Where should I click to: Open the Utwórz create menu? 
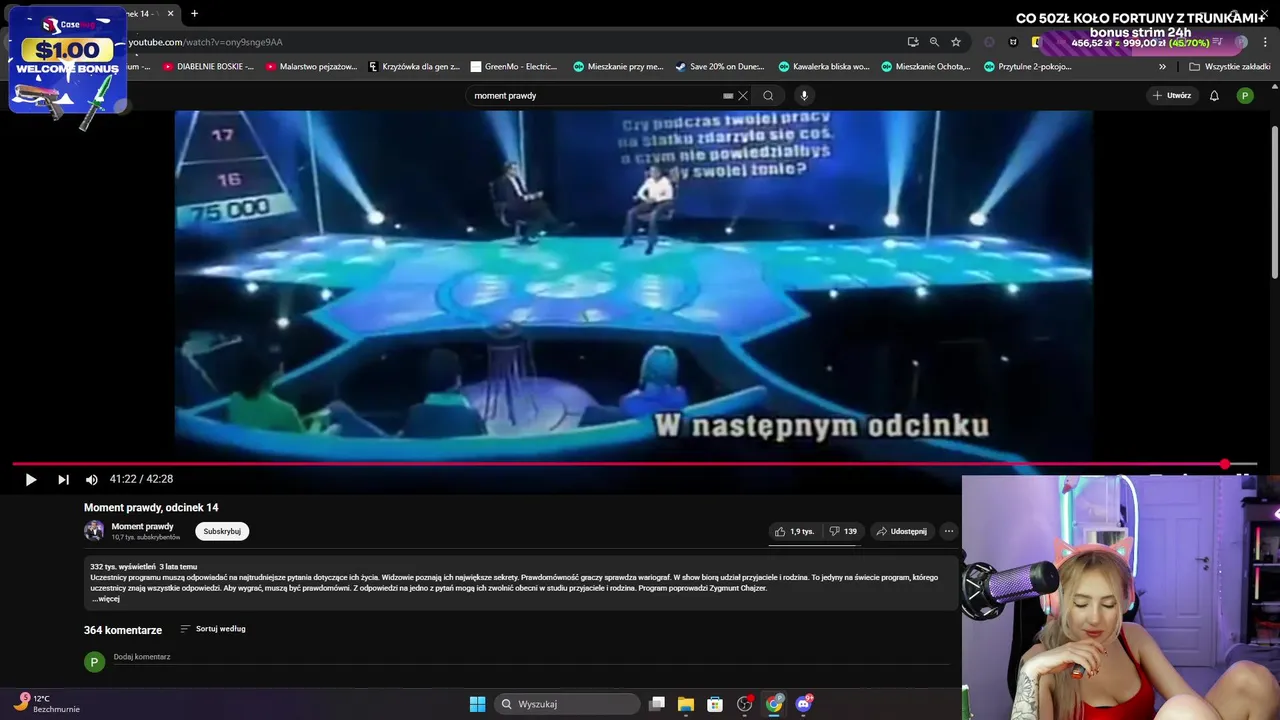point(1171,96)
